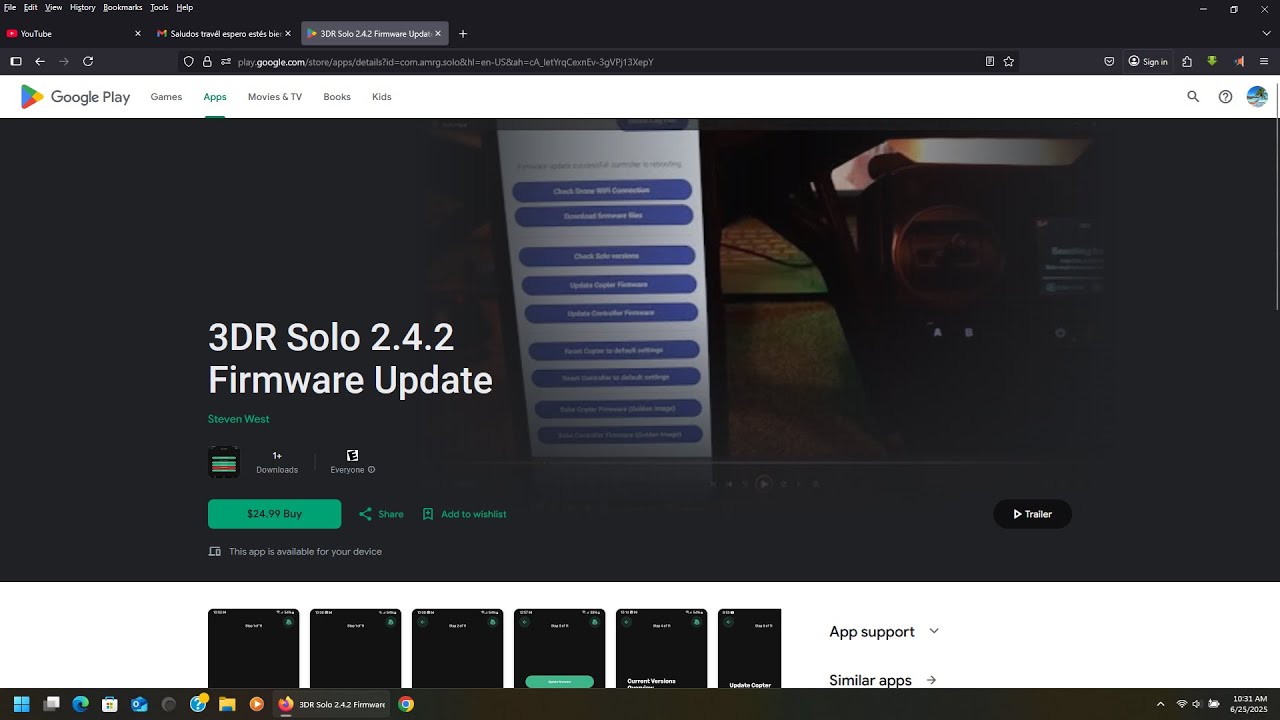Open Microsoft Store from taskbar
This screenshot has height=720, width=1280.
(110, 704)
